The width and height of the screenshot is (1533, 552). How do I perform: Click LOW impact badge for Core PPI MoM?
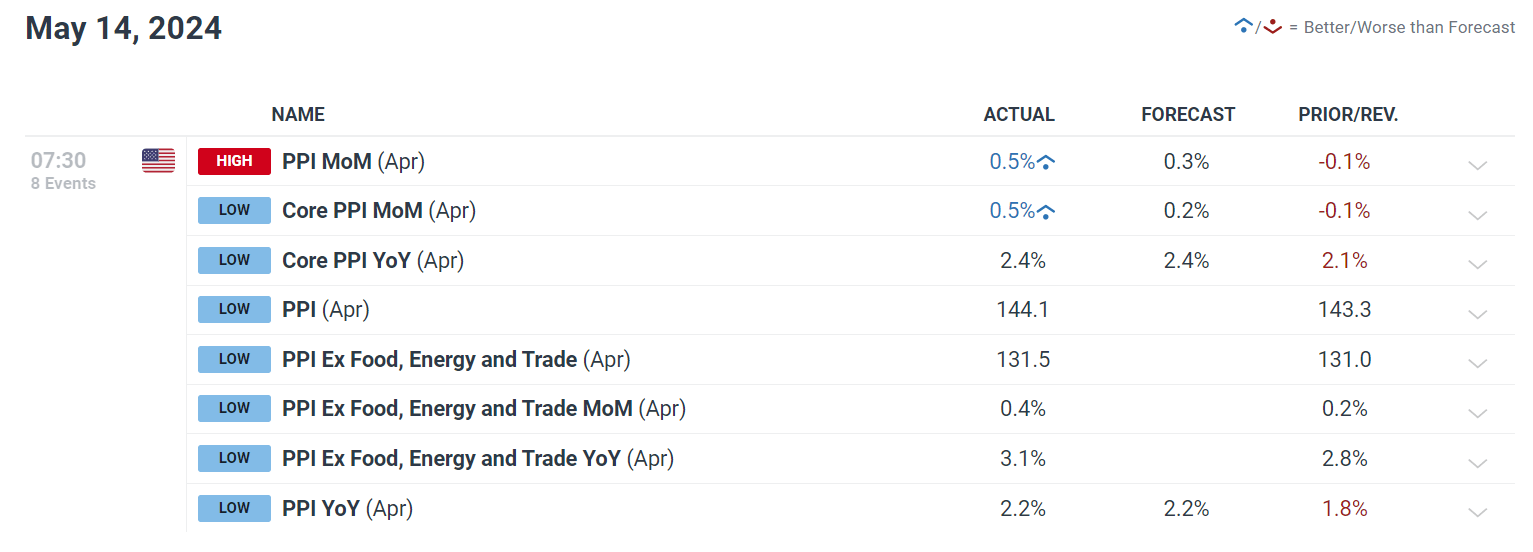click(234, 211)
